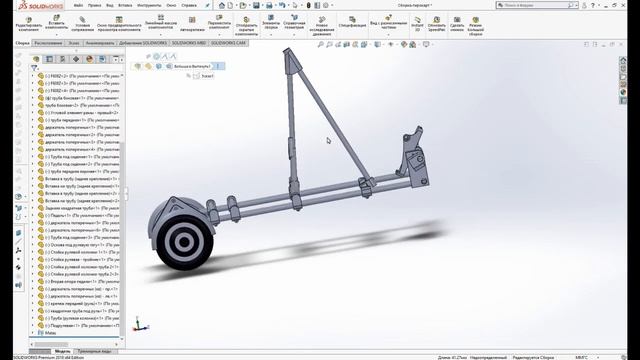Open Вставить компоненты dropdown arrow
640x360 pixels.
(56, 34)
